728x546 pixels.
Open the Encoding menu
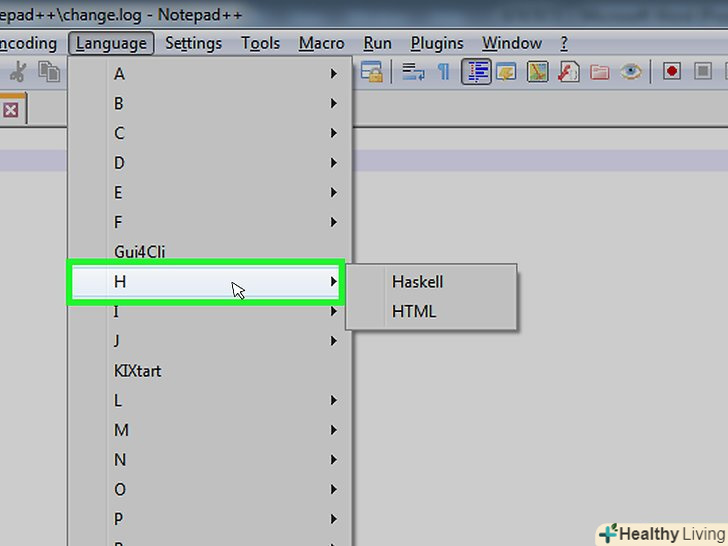[28, 43]
